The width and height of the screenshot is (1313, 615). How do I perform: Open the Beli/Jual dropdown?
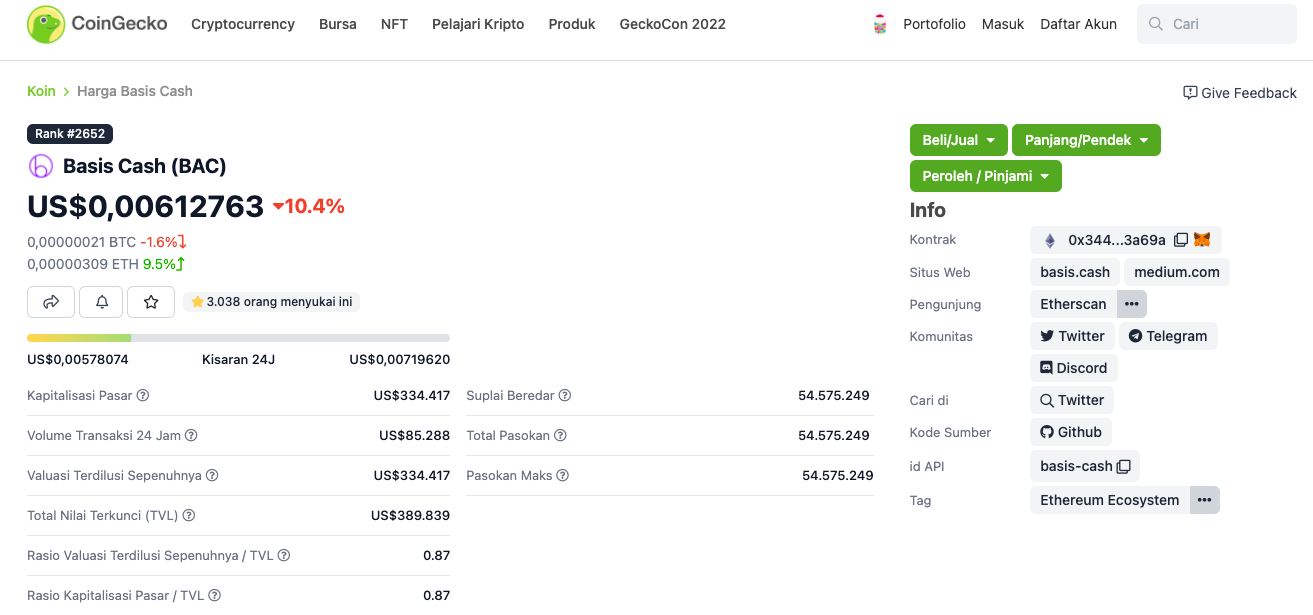[x=958, y=140]
